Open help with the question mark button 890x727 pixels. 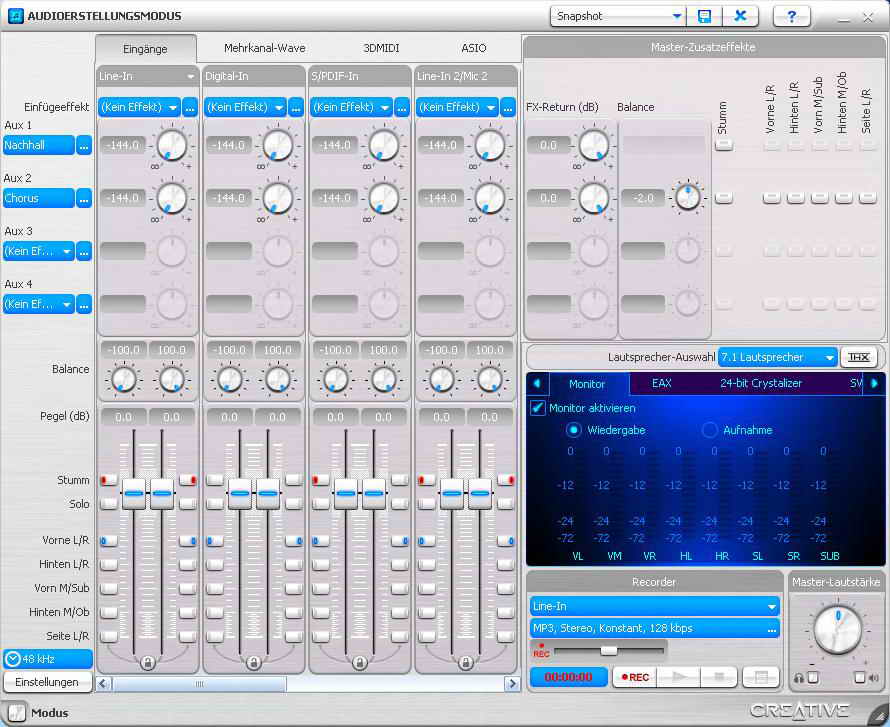pos(792,16)
